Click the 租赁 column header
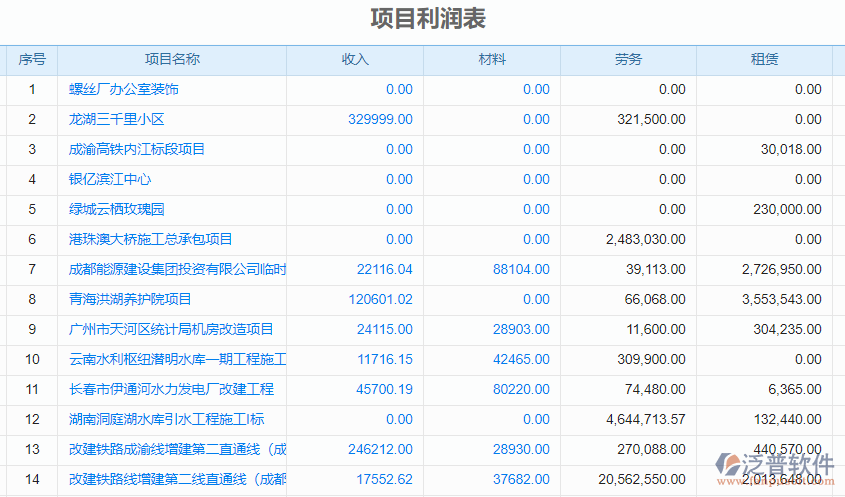845x497 pixels. tap(764, 60)
